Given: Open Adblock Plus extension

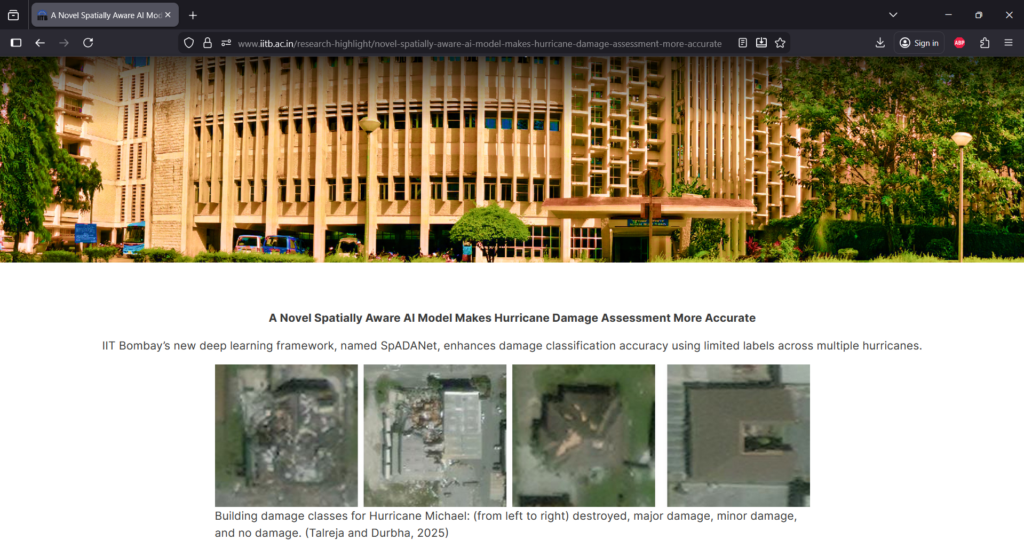Looking at the screenshot, I should coord(959,43).
